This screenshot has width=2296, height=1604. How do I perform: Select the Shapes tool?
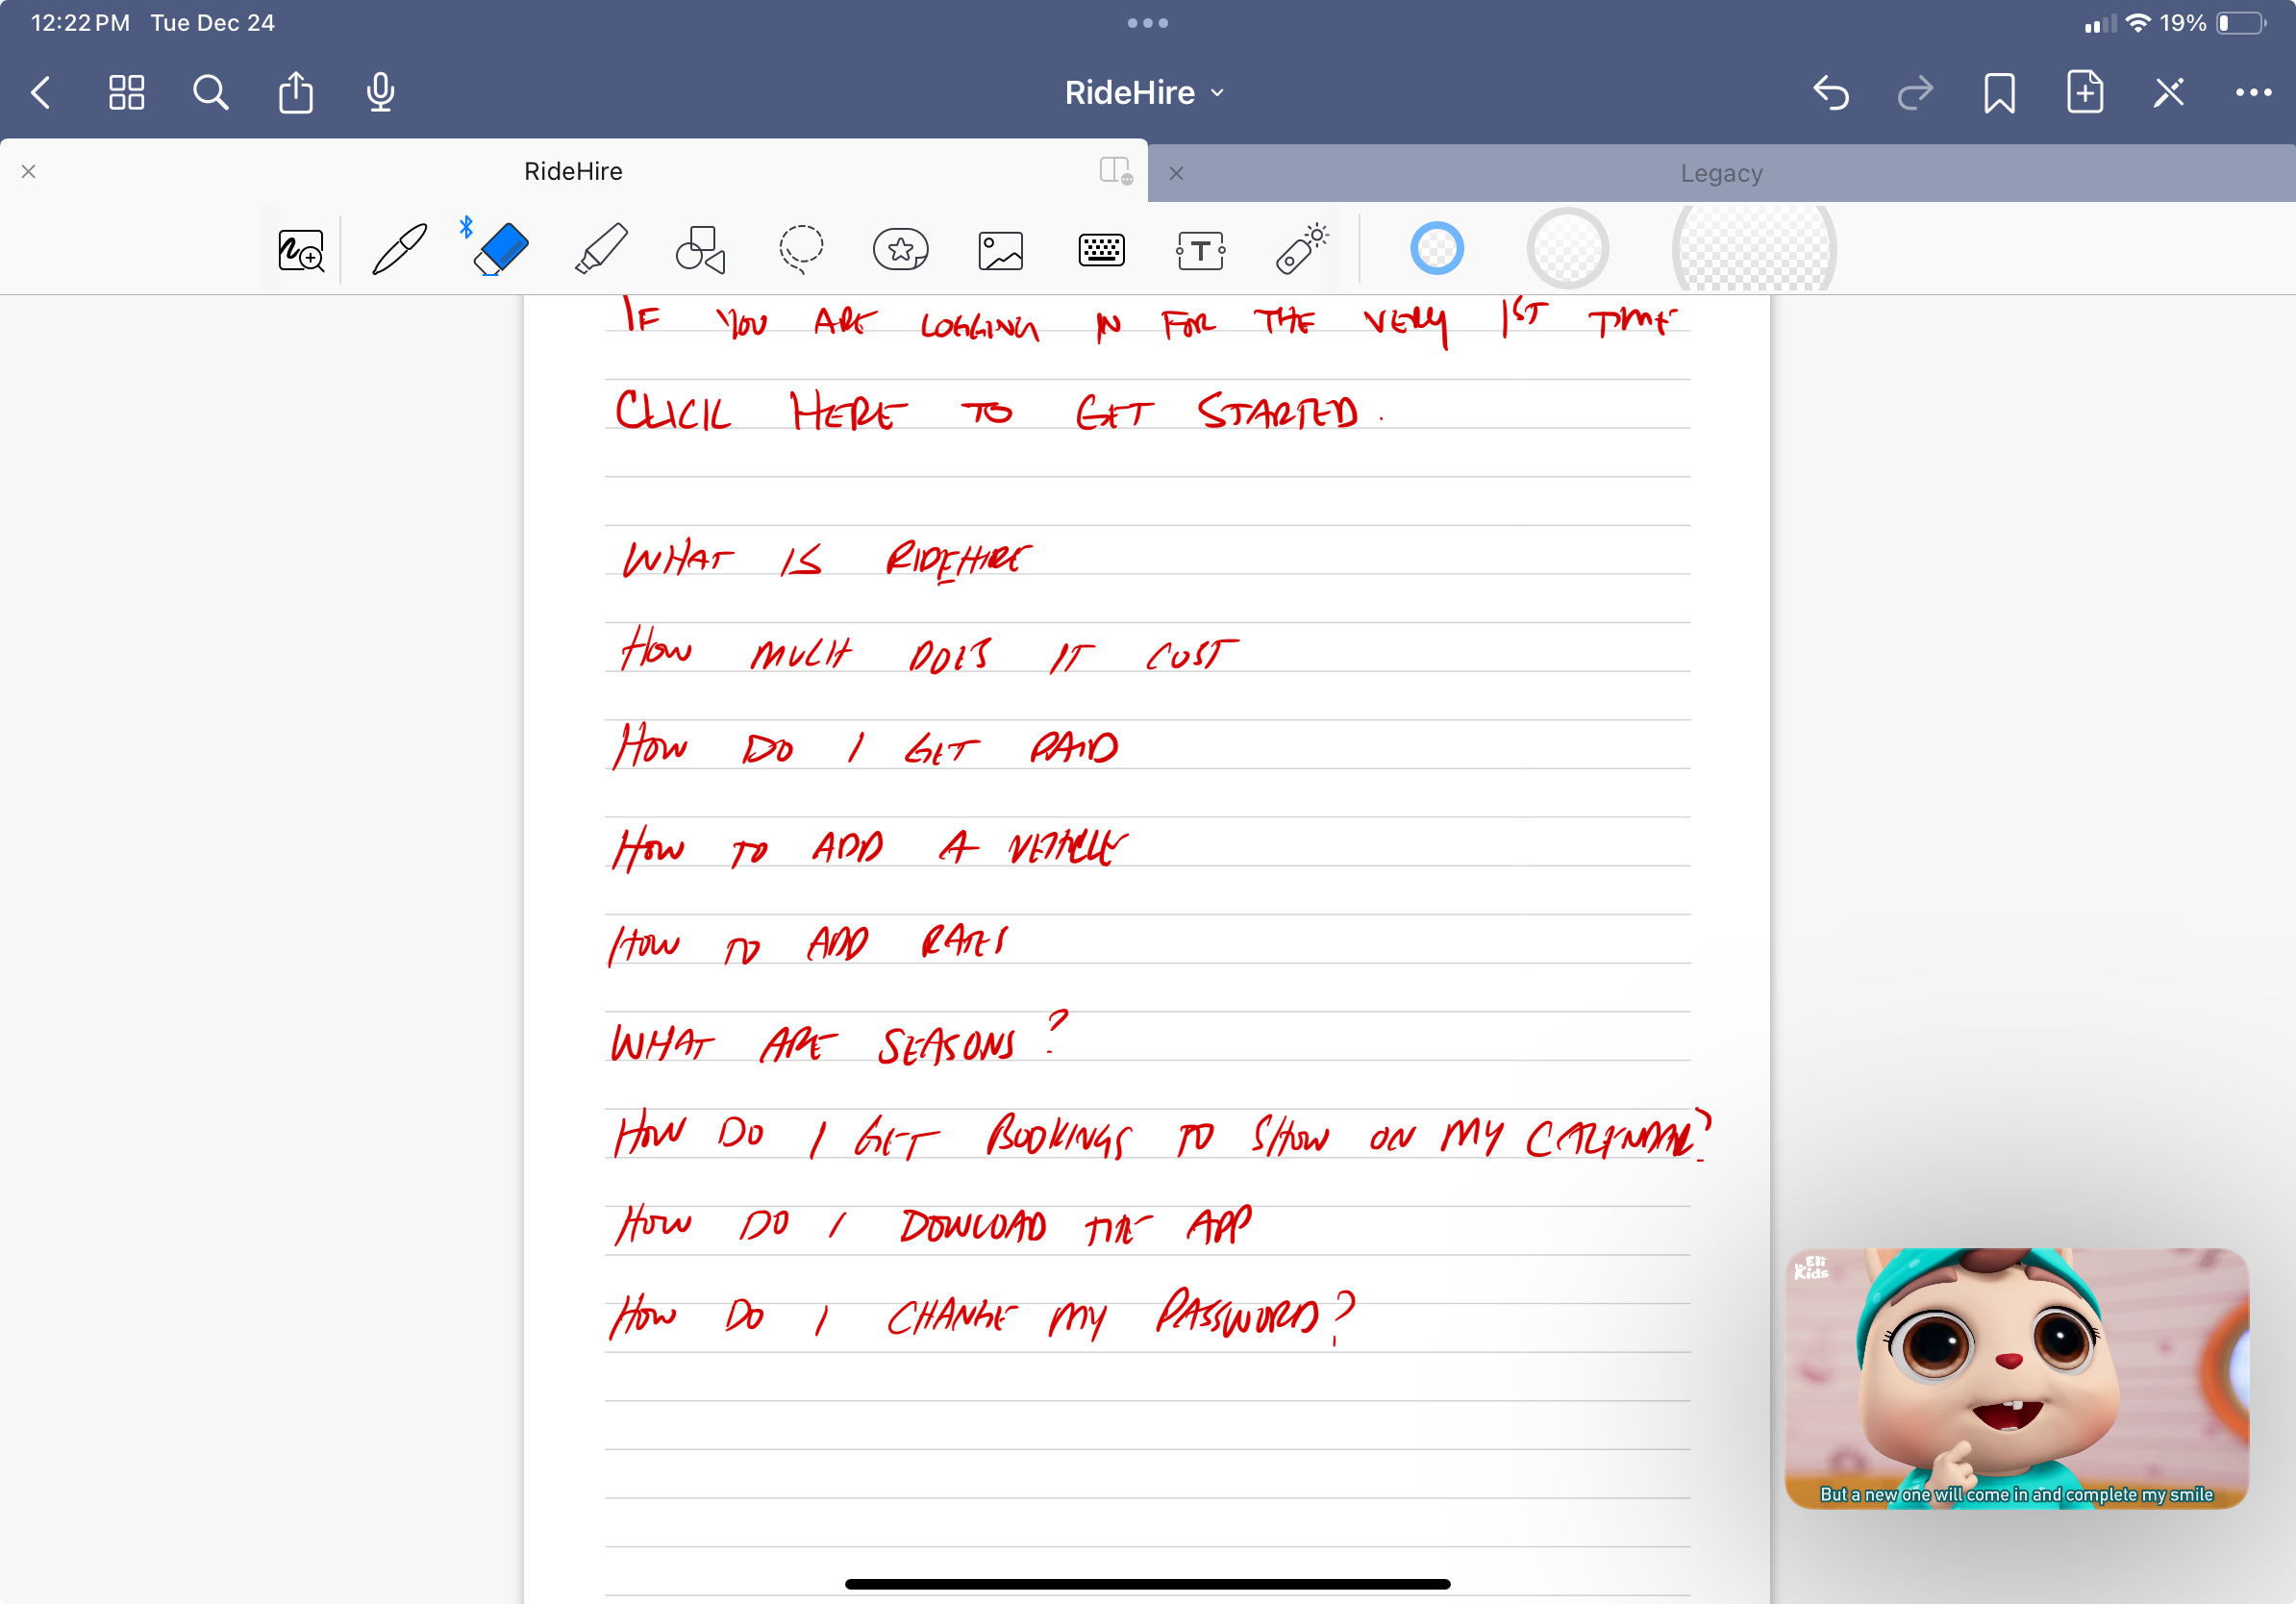(x=700, y=249)
